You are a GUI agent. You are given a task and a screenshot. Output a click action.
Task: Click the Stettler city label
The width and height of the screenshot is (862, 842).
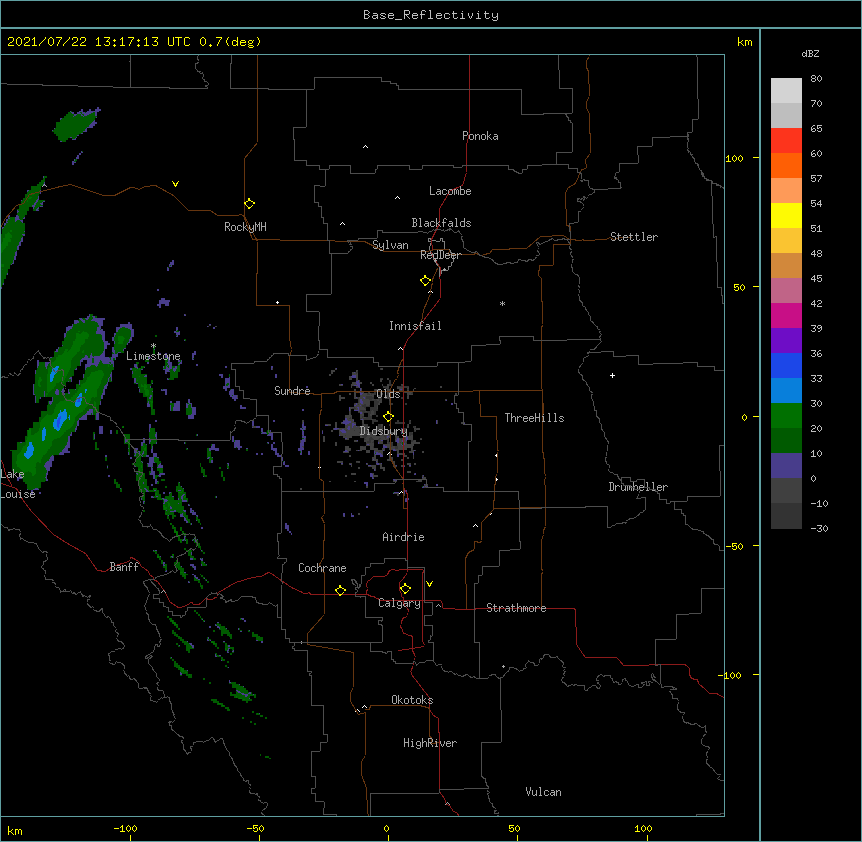pyautogui.click(x=634, y=237)
